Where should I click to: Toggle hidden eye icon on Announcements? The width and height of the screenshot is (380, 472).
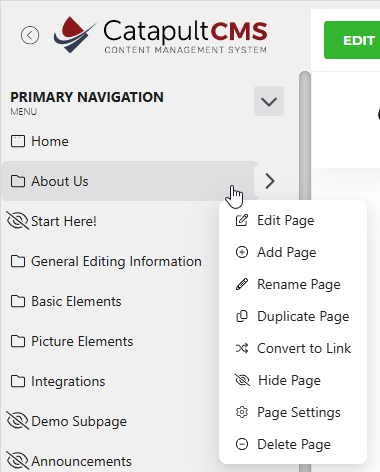[x=18, y=461]
